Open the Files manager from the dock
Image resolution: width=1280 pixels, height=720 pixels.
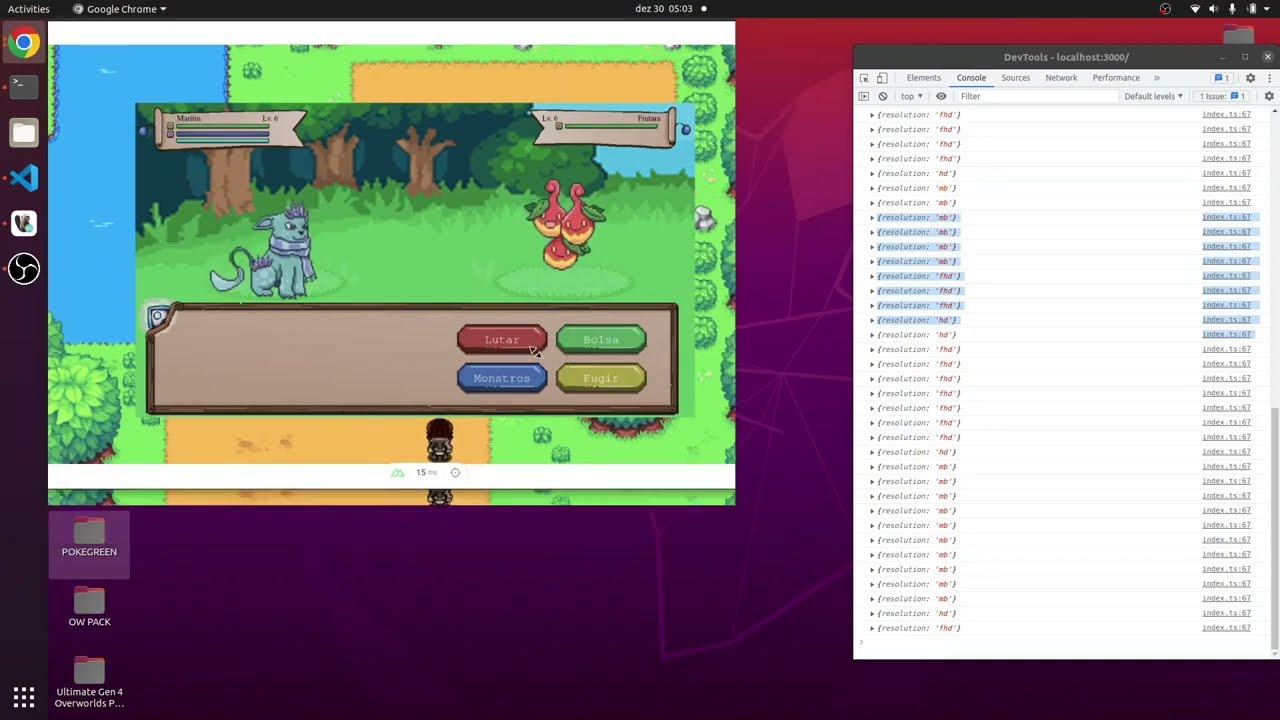click(x=24, y=132)
